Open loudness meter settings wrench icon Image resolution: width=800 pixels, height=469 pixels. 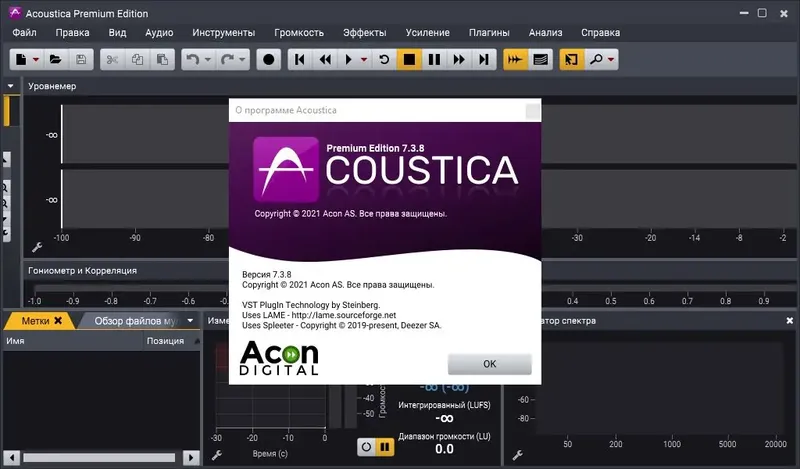[217, 455]
